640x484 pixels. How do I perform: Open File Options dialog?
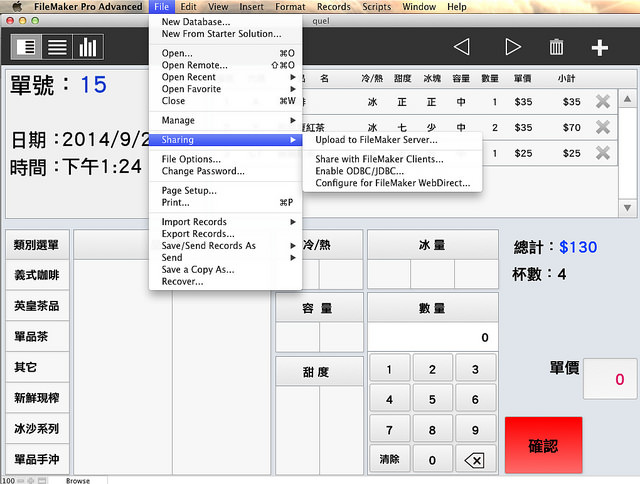coord(225,159)
